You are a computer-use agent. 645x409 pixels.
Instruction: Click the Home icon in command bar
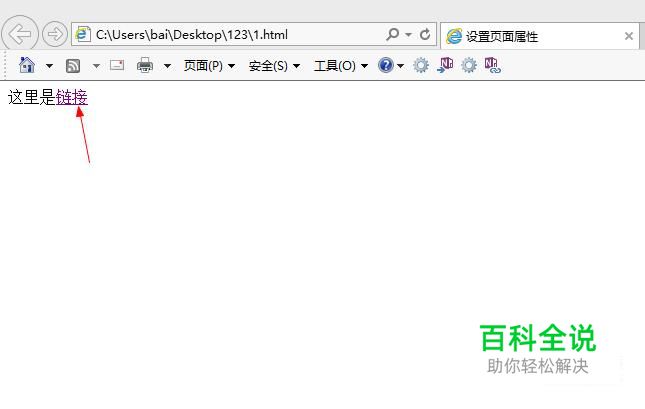(27, 65)
